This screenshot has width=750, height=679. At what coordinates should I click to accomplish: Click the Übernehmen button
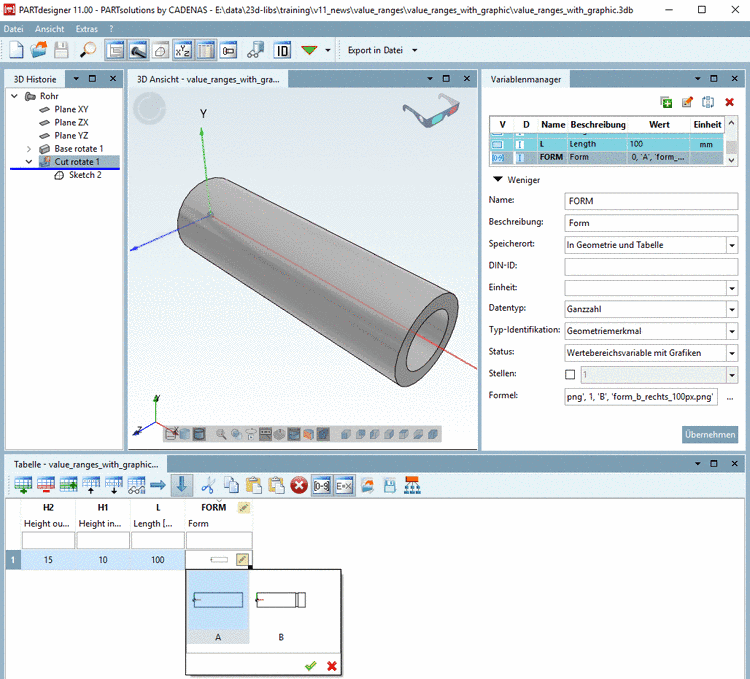coord(710,435)
